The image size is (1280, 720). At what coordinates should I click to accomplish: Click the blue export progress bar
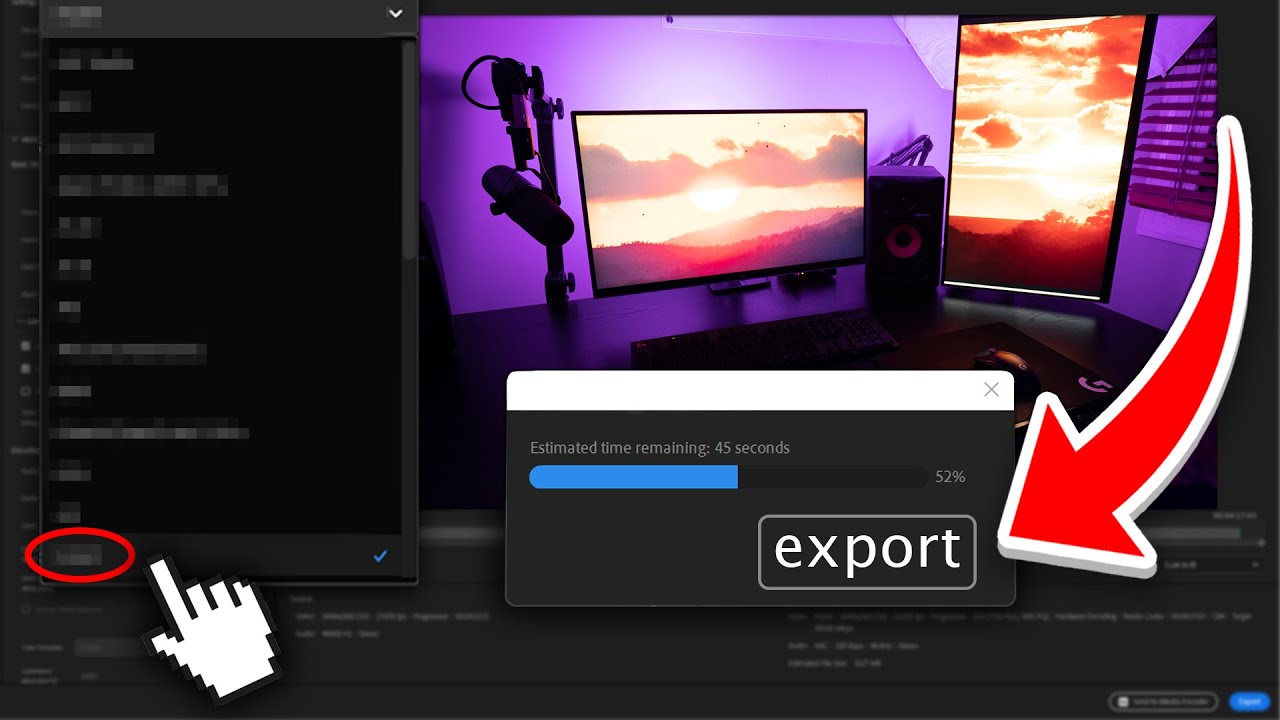[x=633, y=477]
